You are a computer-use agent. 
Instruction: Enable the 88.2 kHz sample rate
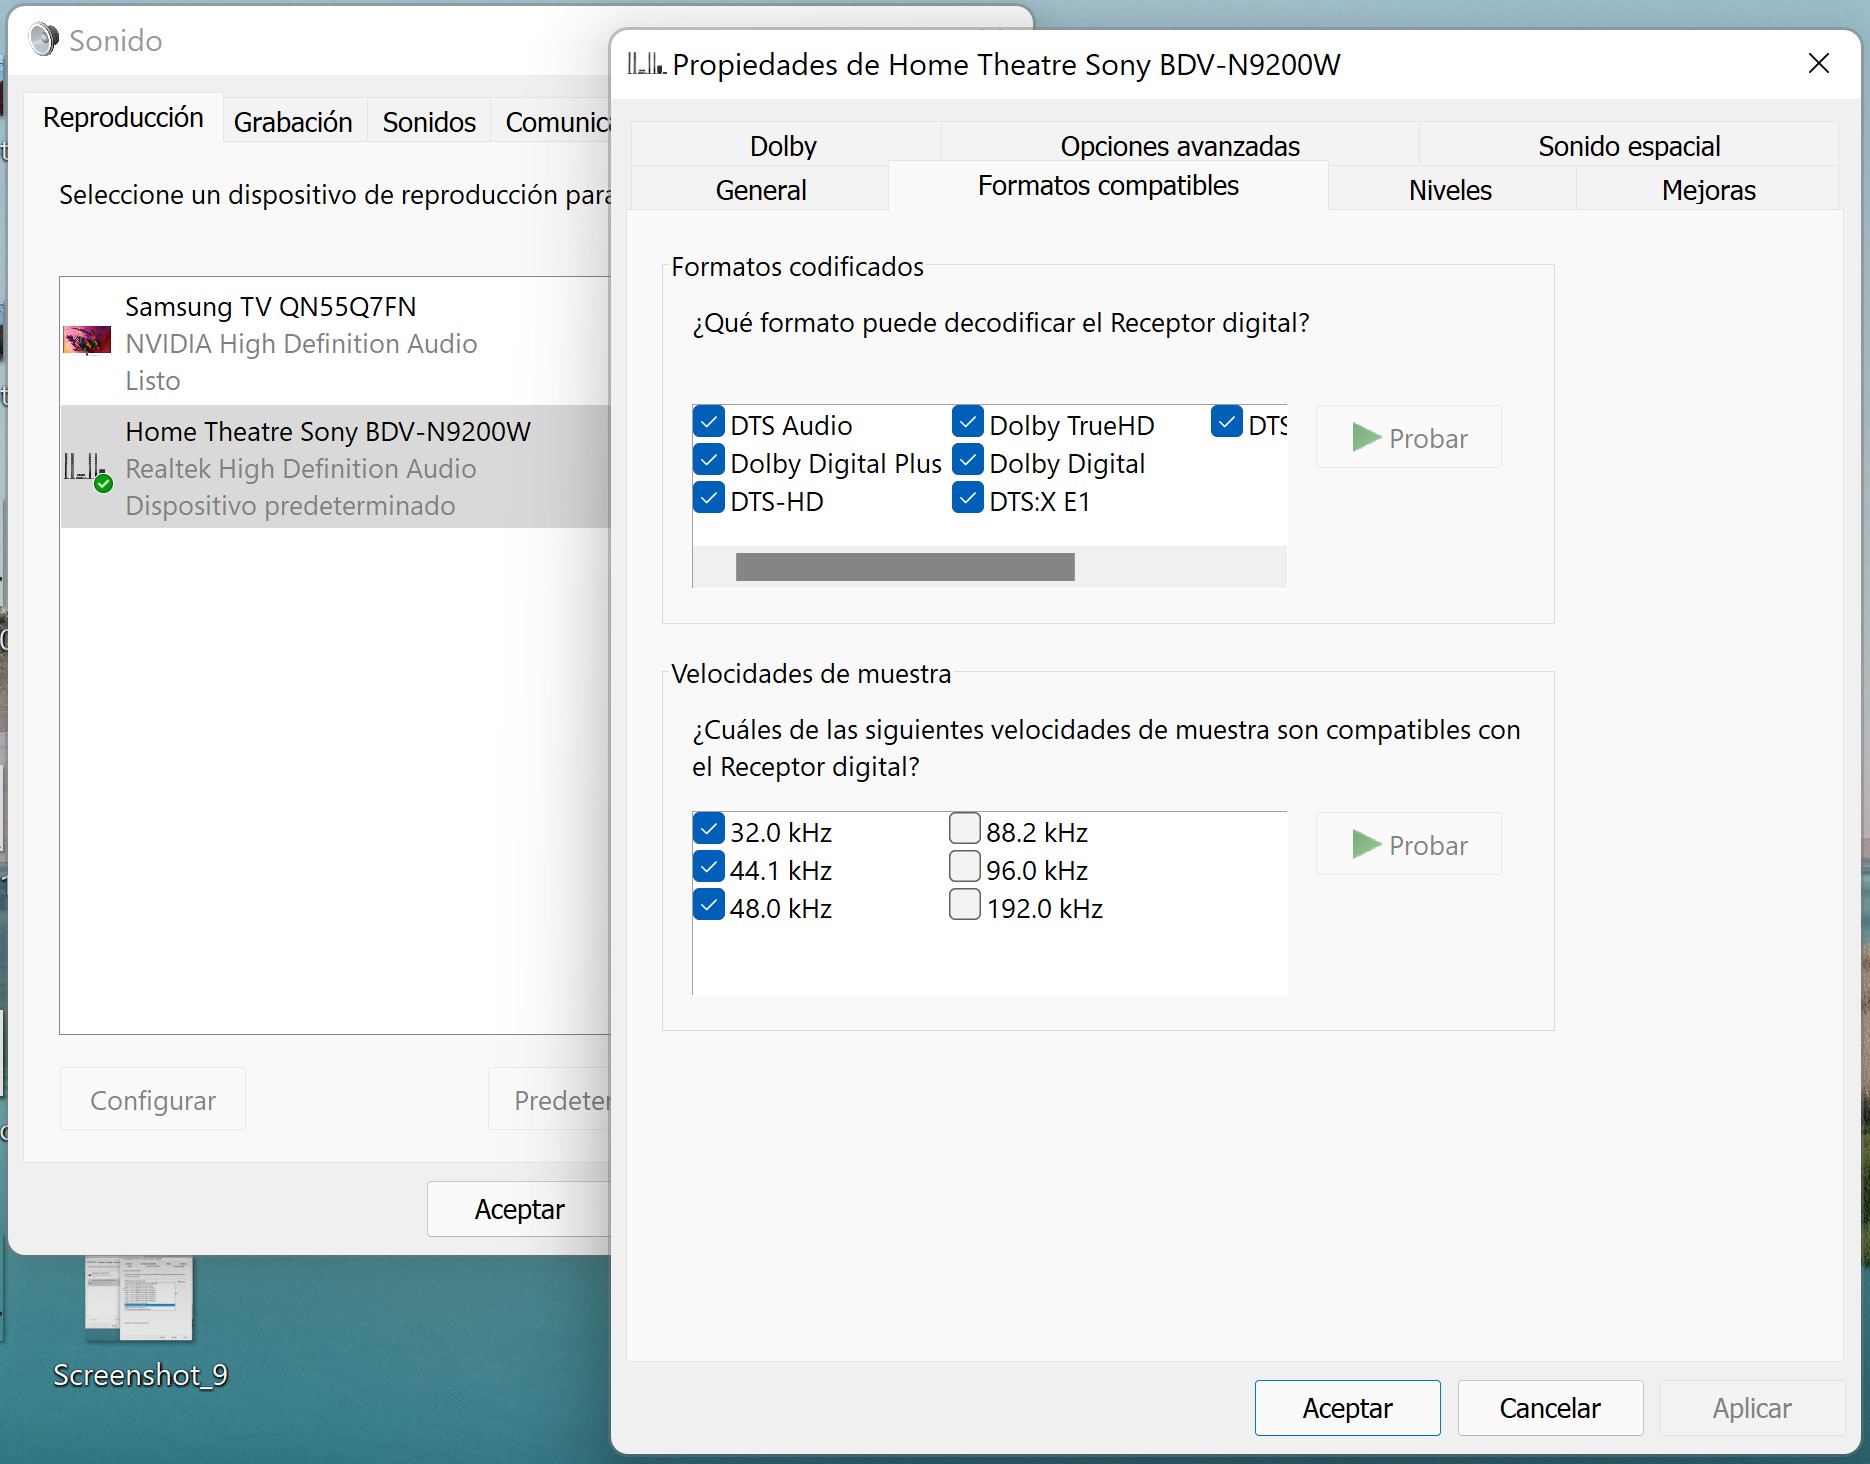tap(965, 829)
